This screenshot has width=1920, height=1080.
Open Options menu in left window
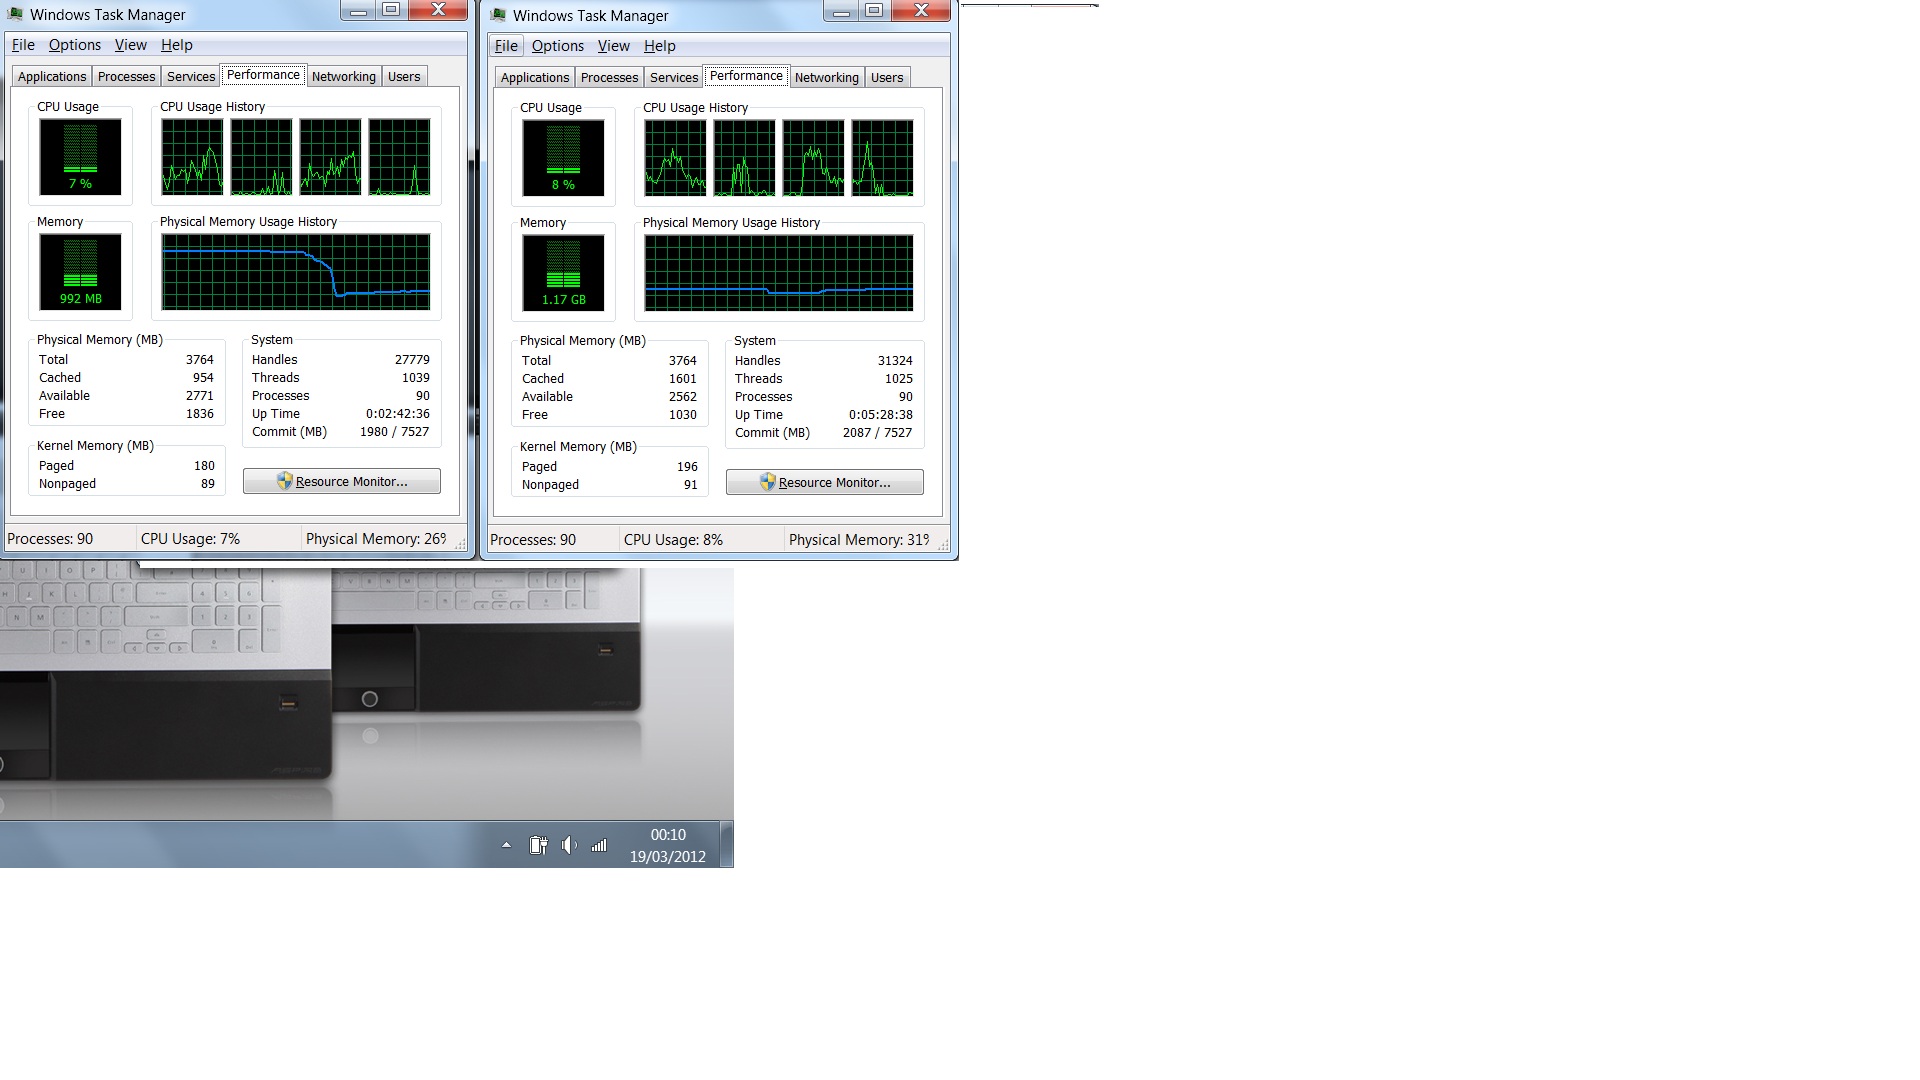74,45
